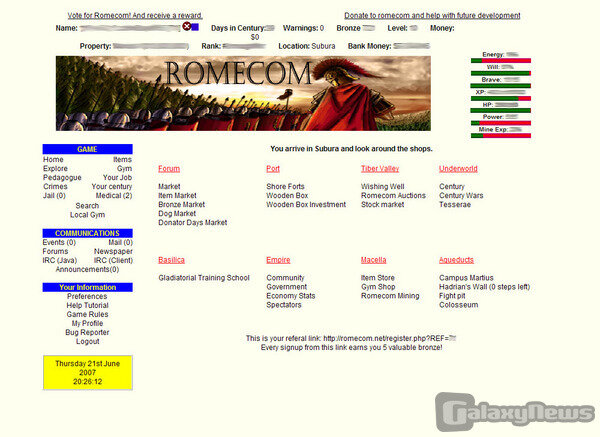The height and width of the screenshot is (437, 600).
Task: Open the red Forum heading link
Action: point(169,169)
